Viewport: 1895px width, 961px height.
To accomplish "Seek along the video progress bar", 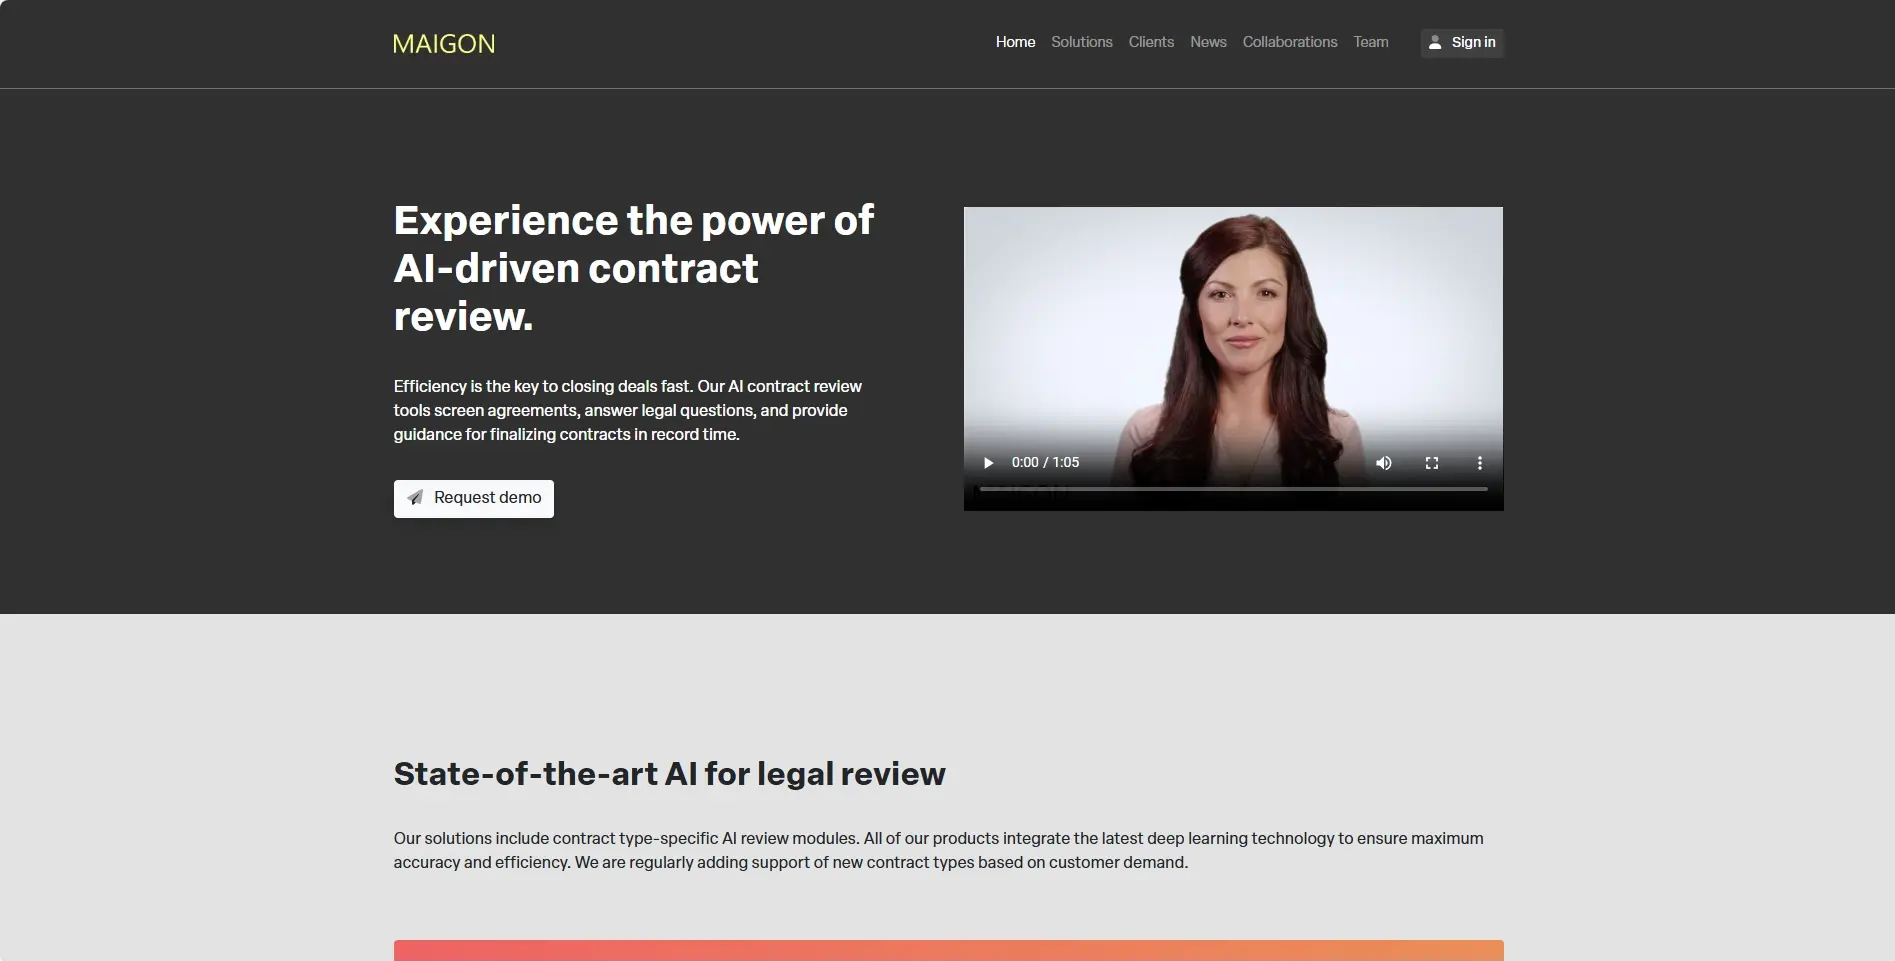I will tap(1233, 489).
